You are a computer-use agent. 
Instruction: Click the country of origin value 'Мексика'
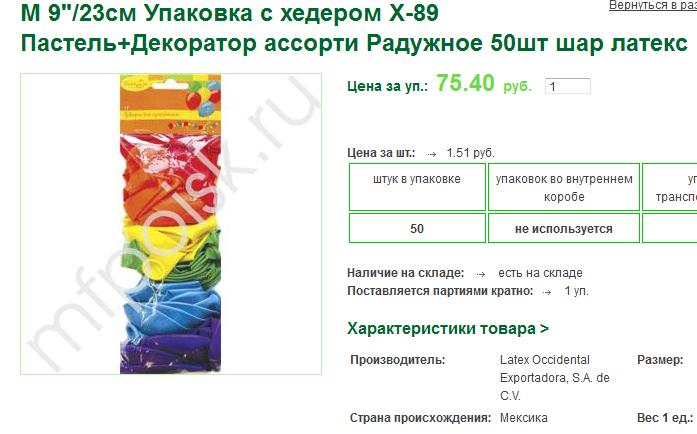[524, 418]
